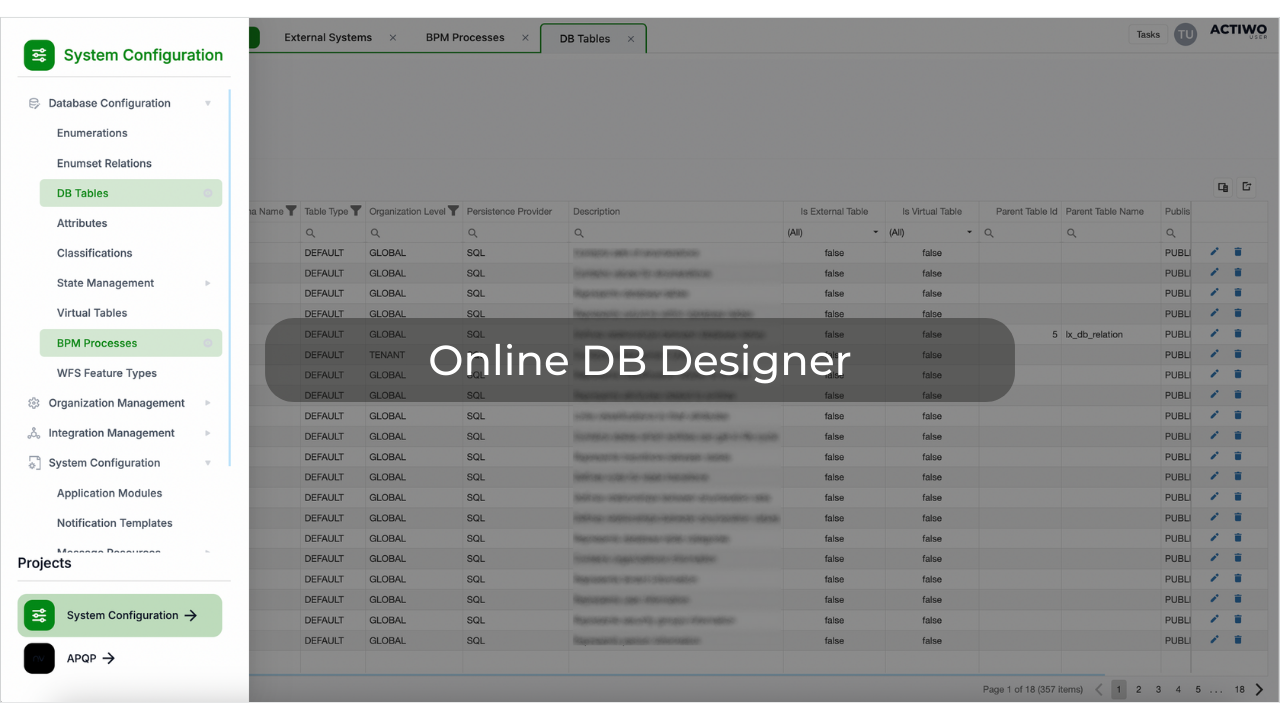Screen dimensions: 1280x720
Task: Go to page 5
Action: (x=1198, y=689)
